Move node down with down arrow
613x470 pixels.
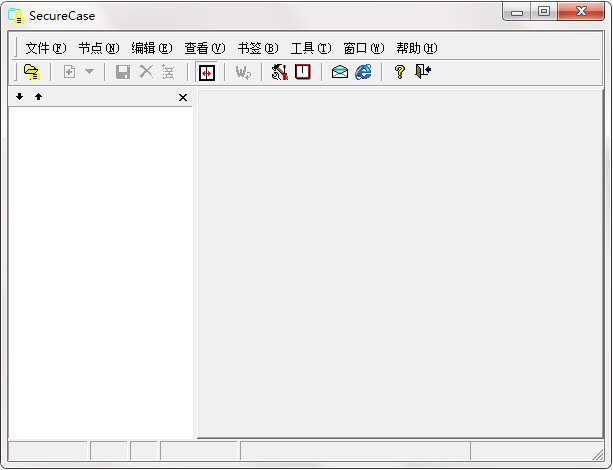coord(20,97)
